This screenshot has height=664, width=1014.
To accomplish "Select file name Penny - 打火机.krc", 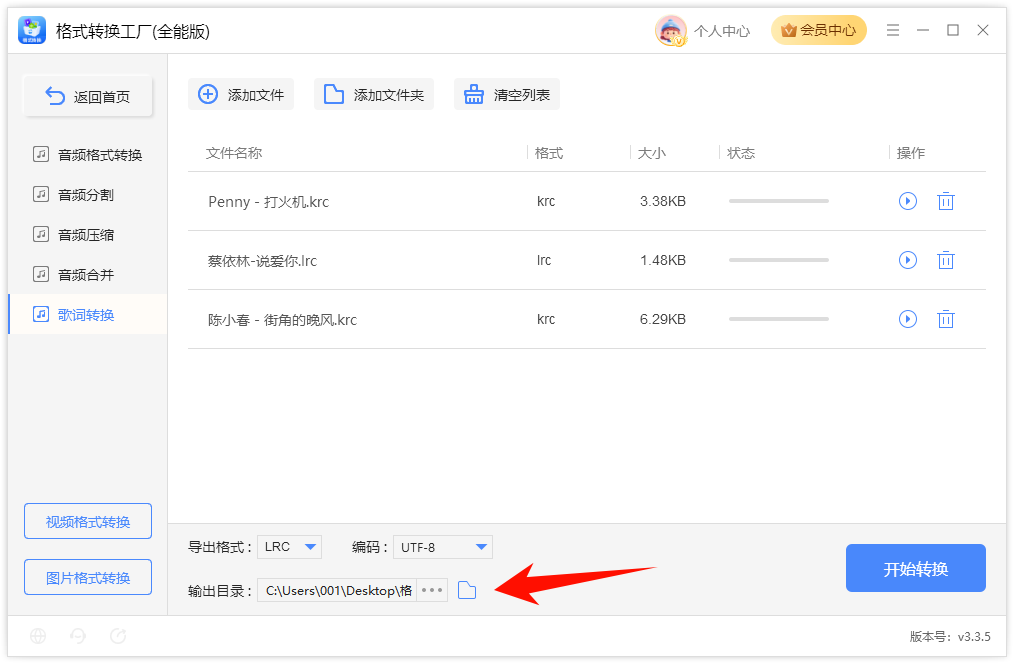I will coord(268,202).
